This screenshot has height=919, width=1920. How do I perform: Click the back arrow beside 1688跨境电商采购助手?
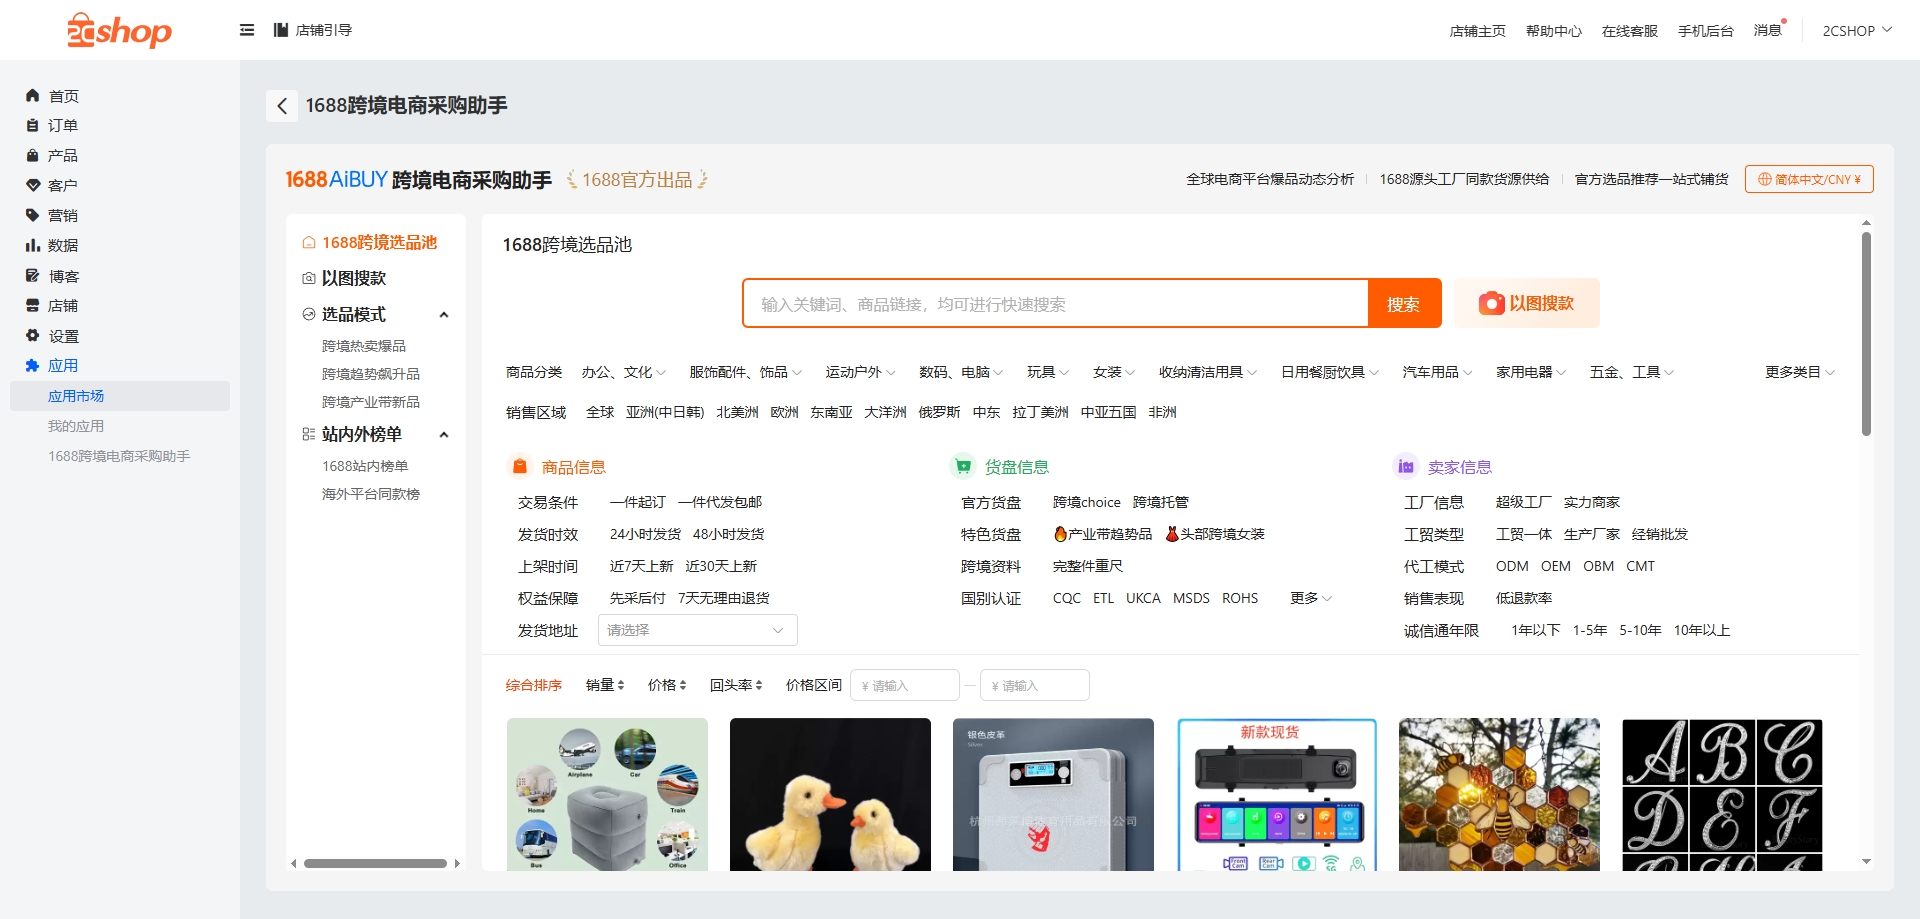click(x=282, y=106)
